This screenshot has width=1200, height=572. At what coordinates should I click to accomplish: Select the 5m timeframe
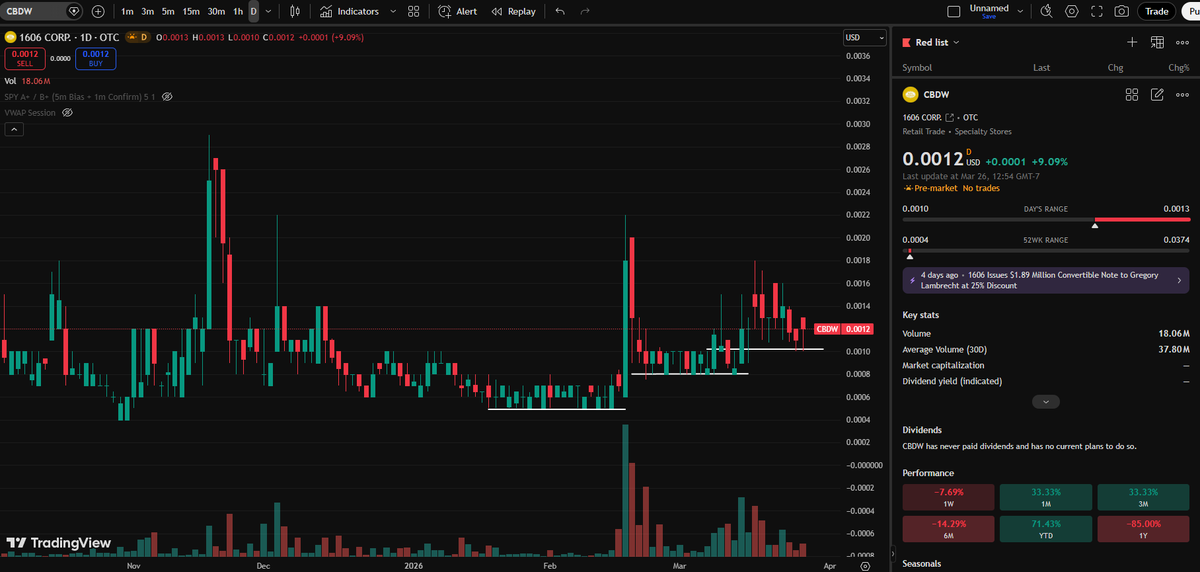167,11
